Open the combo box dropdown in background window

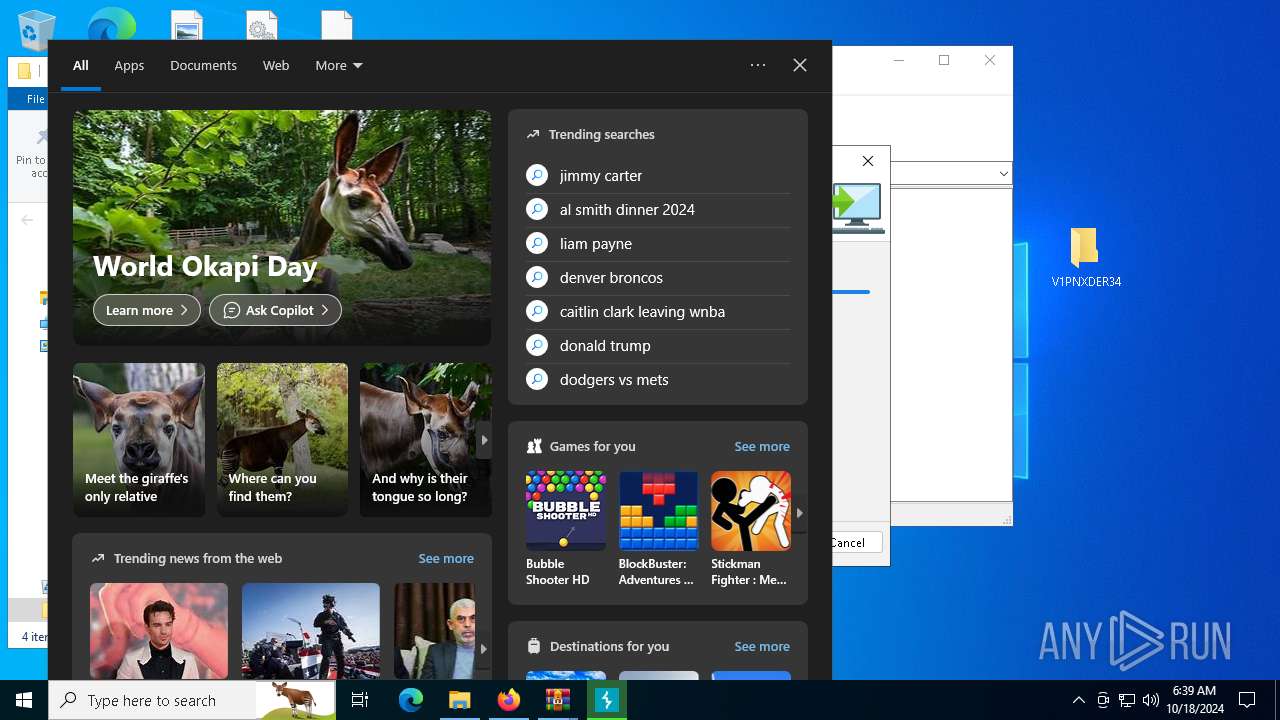pyautogui.click(x=1003, y=174)
